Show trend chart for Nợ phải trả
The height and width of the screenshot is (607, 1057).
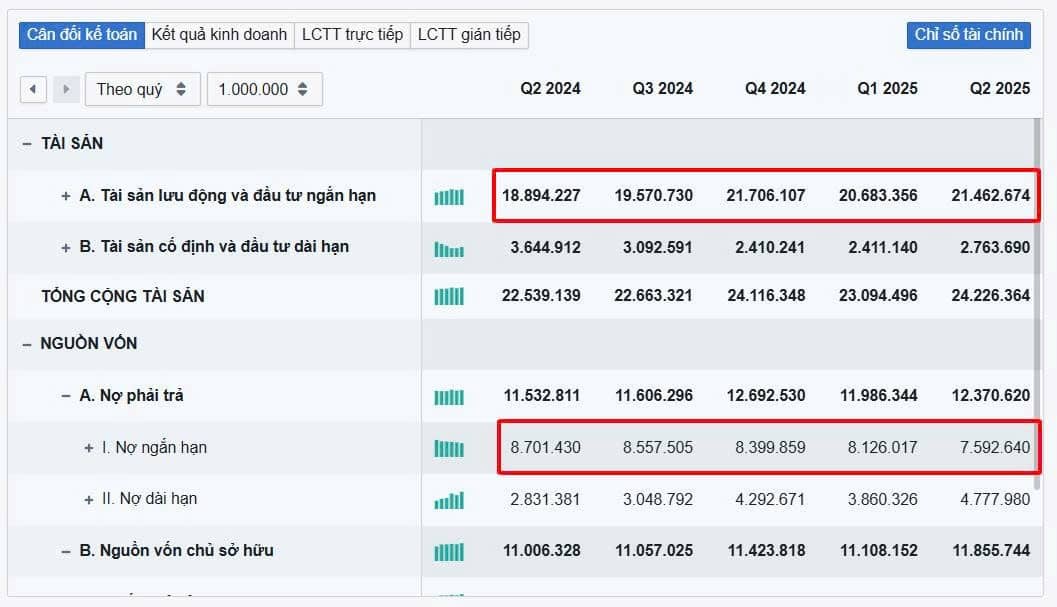[x=449, y=397]
